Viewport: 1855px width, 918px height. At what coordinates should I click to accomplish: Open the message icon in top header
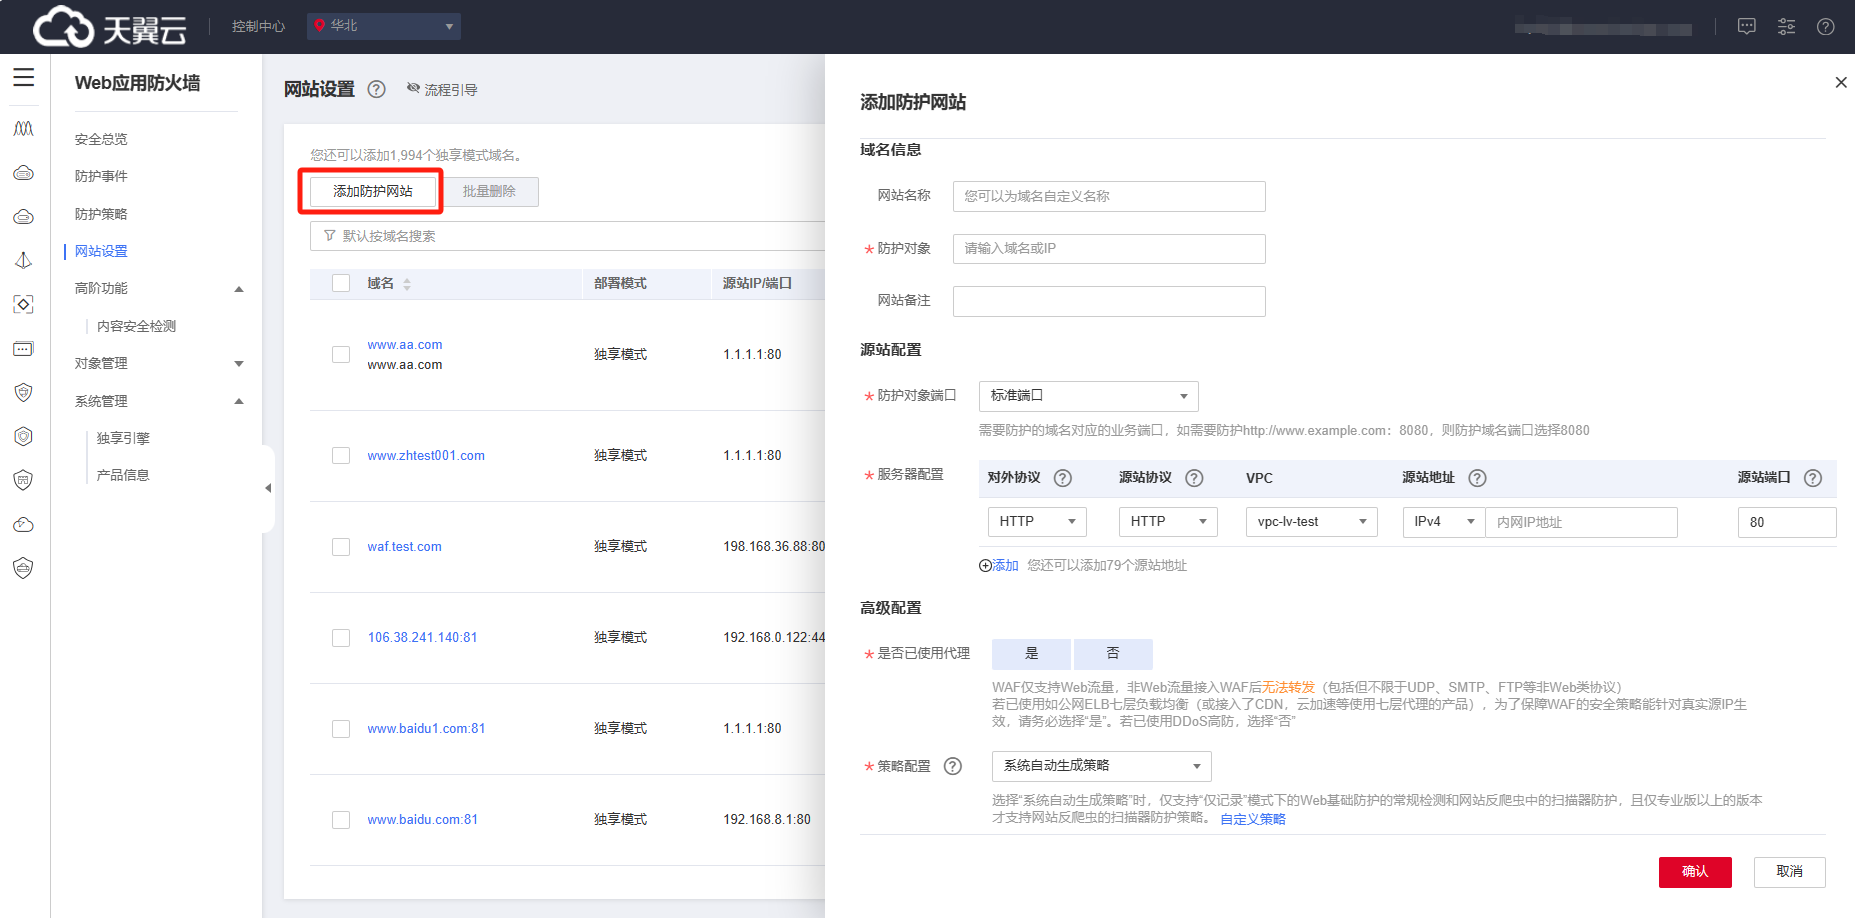click(x=1746, y=27)
